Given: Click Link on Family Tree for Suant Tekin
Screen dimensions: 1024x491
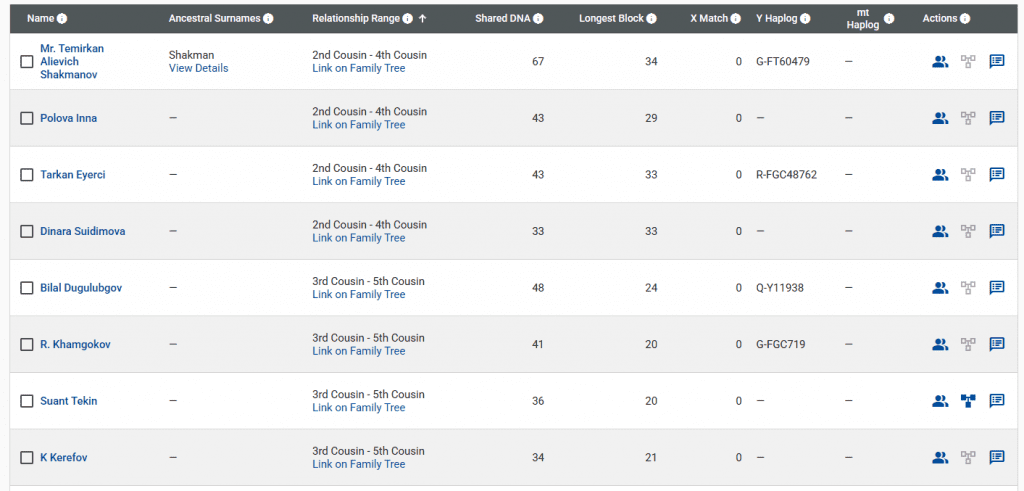Looking at the screenshot, I should pos(358,408).
